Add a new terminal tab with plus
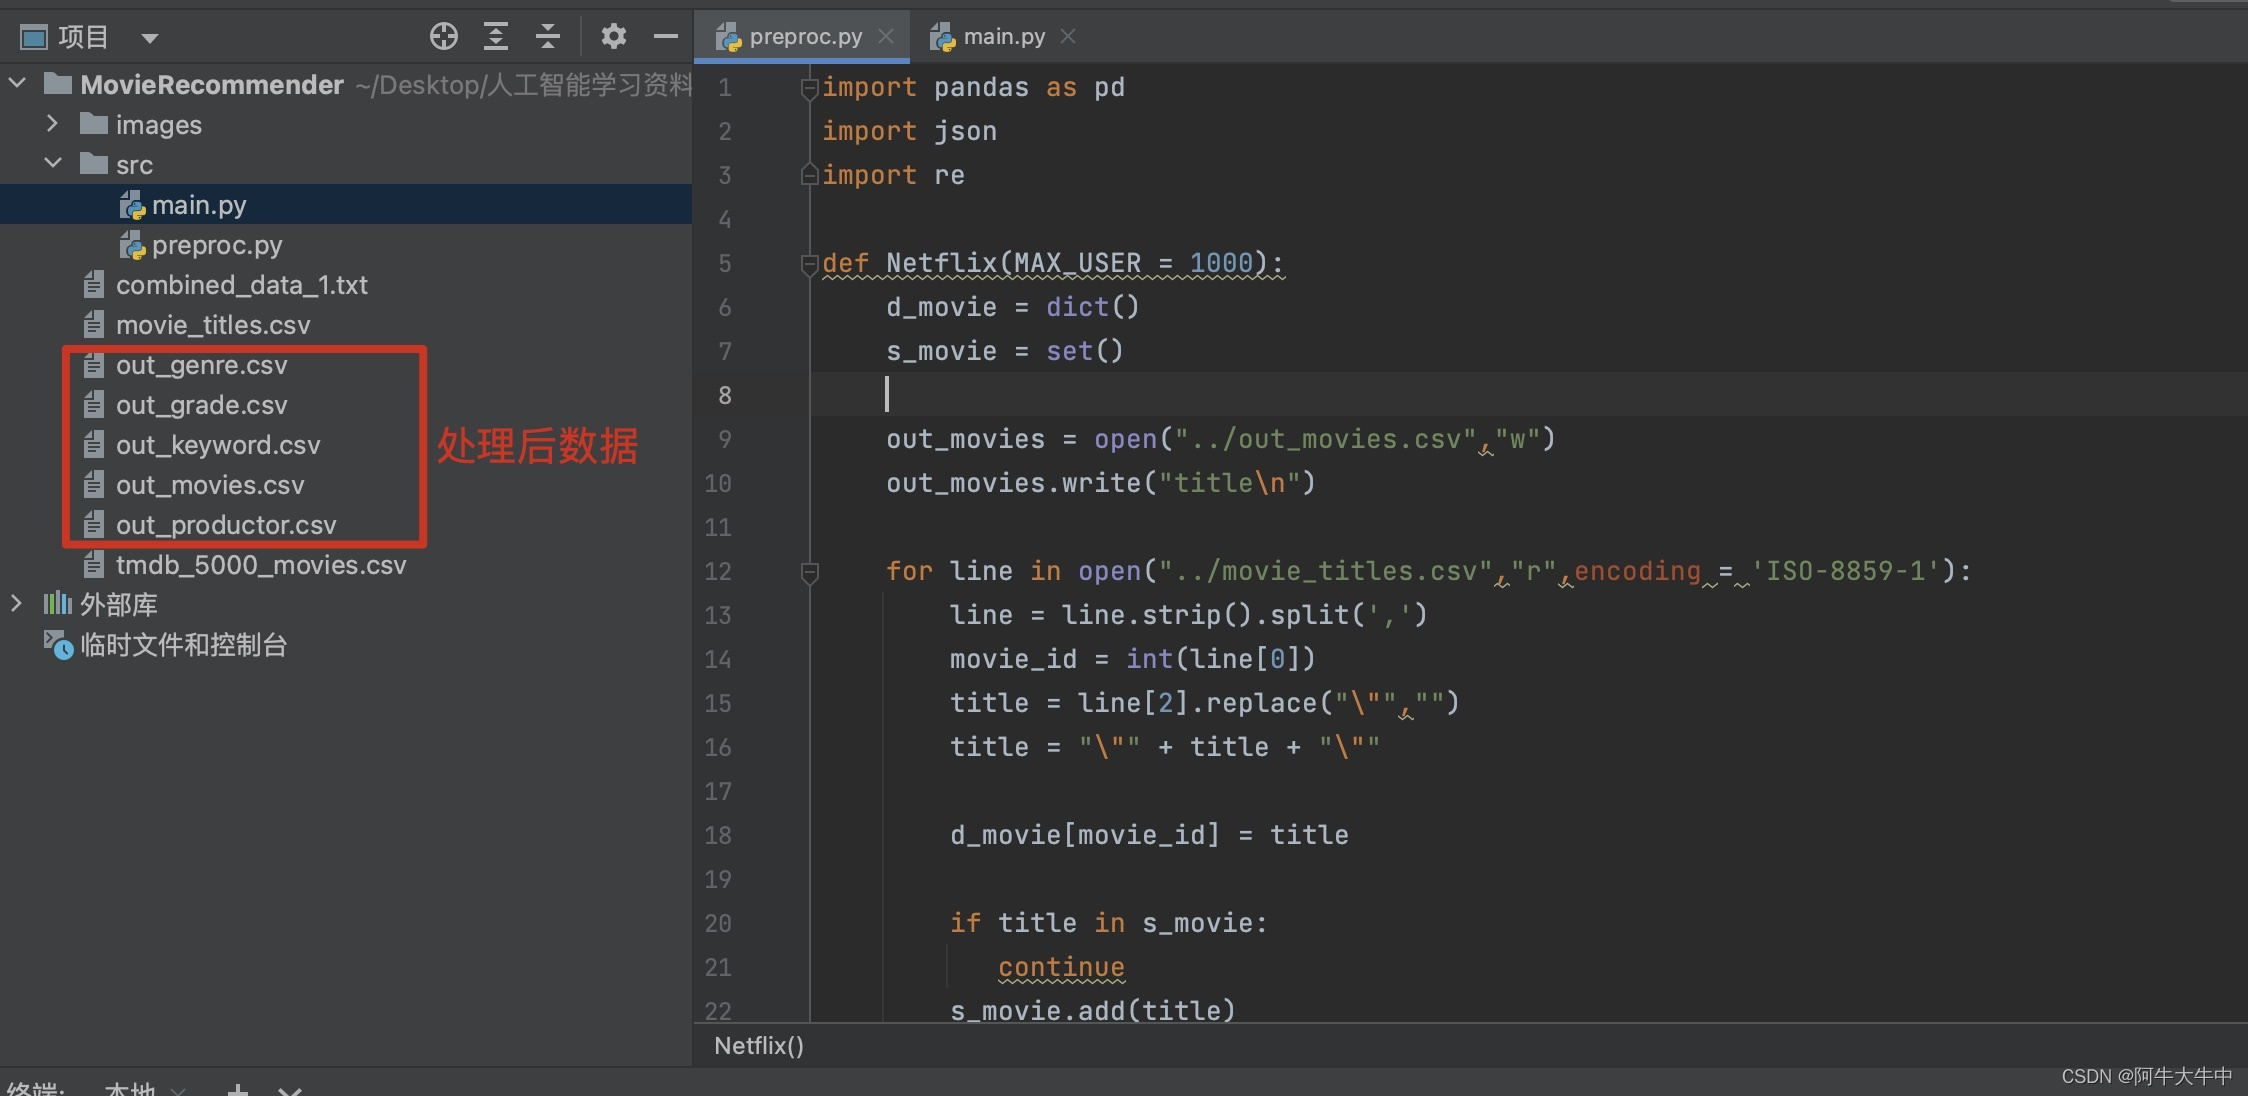The image size is (2248, 1096). coord(238,1090)
